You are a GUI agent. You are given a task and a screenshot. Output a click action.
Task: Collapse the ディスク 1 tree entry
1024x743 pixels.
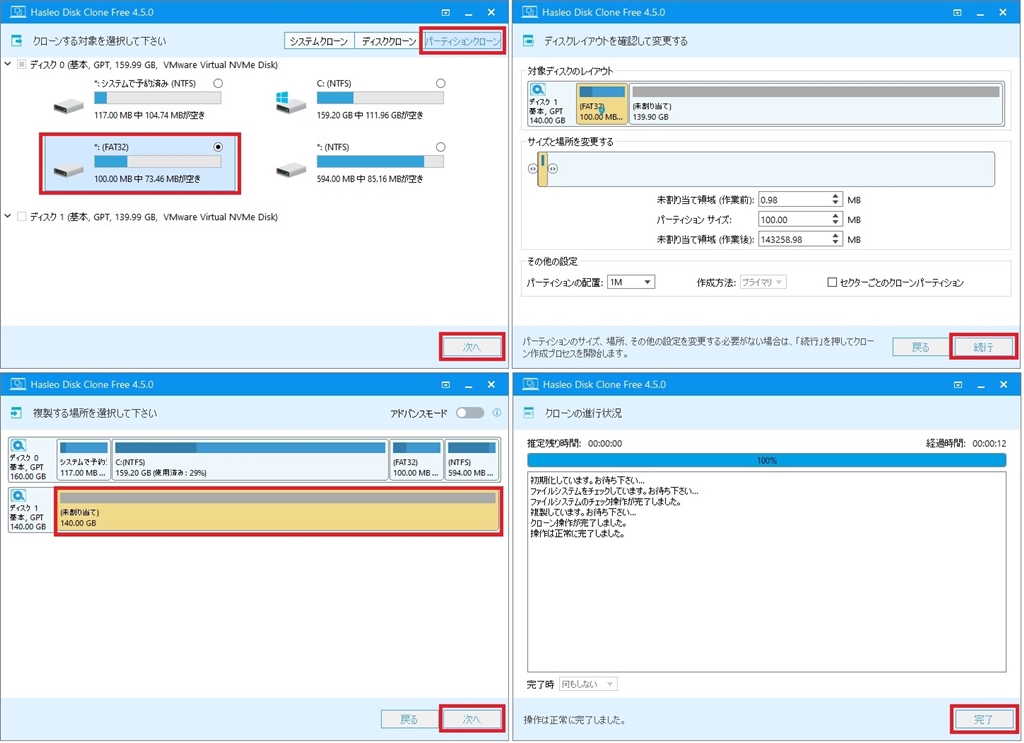click(x=8, y=217)
